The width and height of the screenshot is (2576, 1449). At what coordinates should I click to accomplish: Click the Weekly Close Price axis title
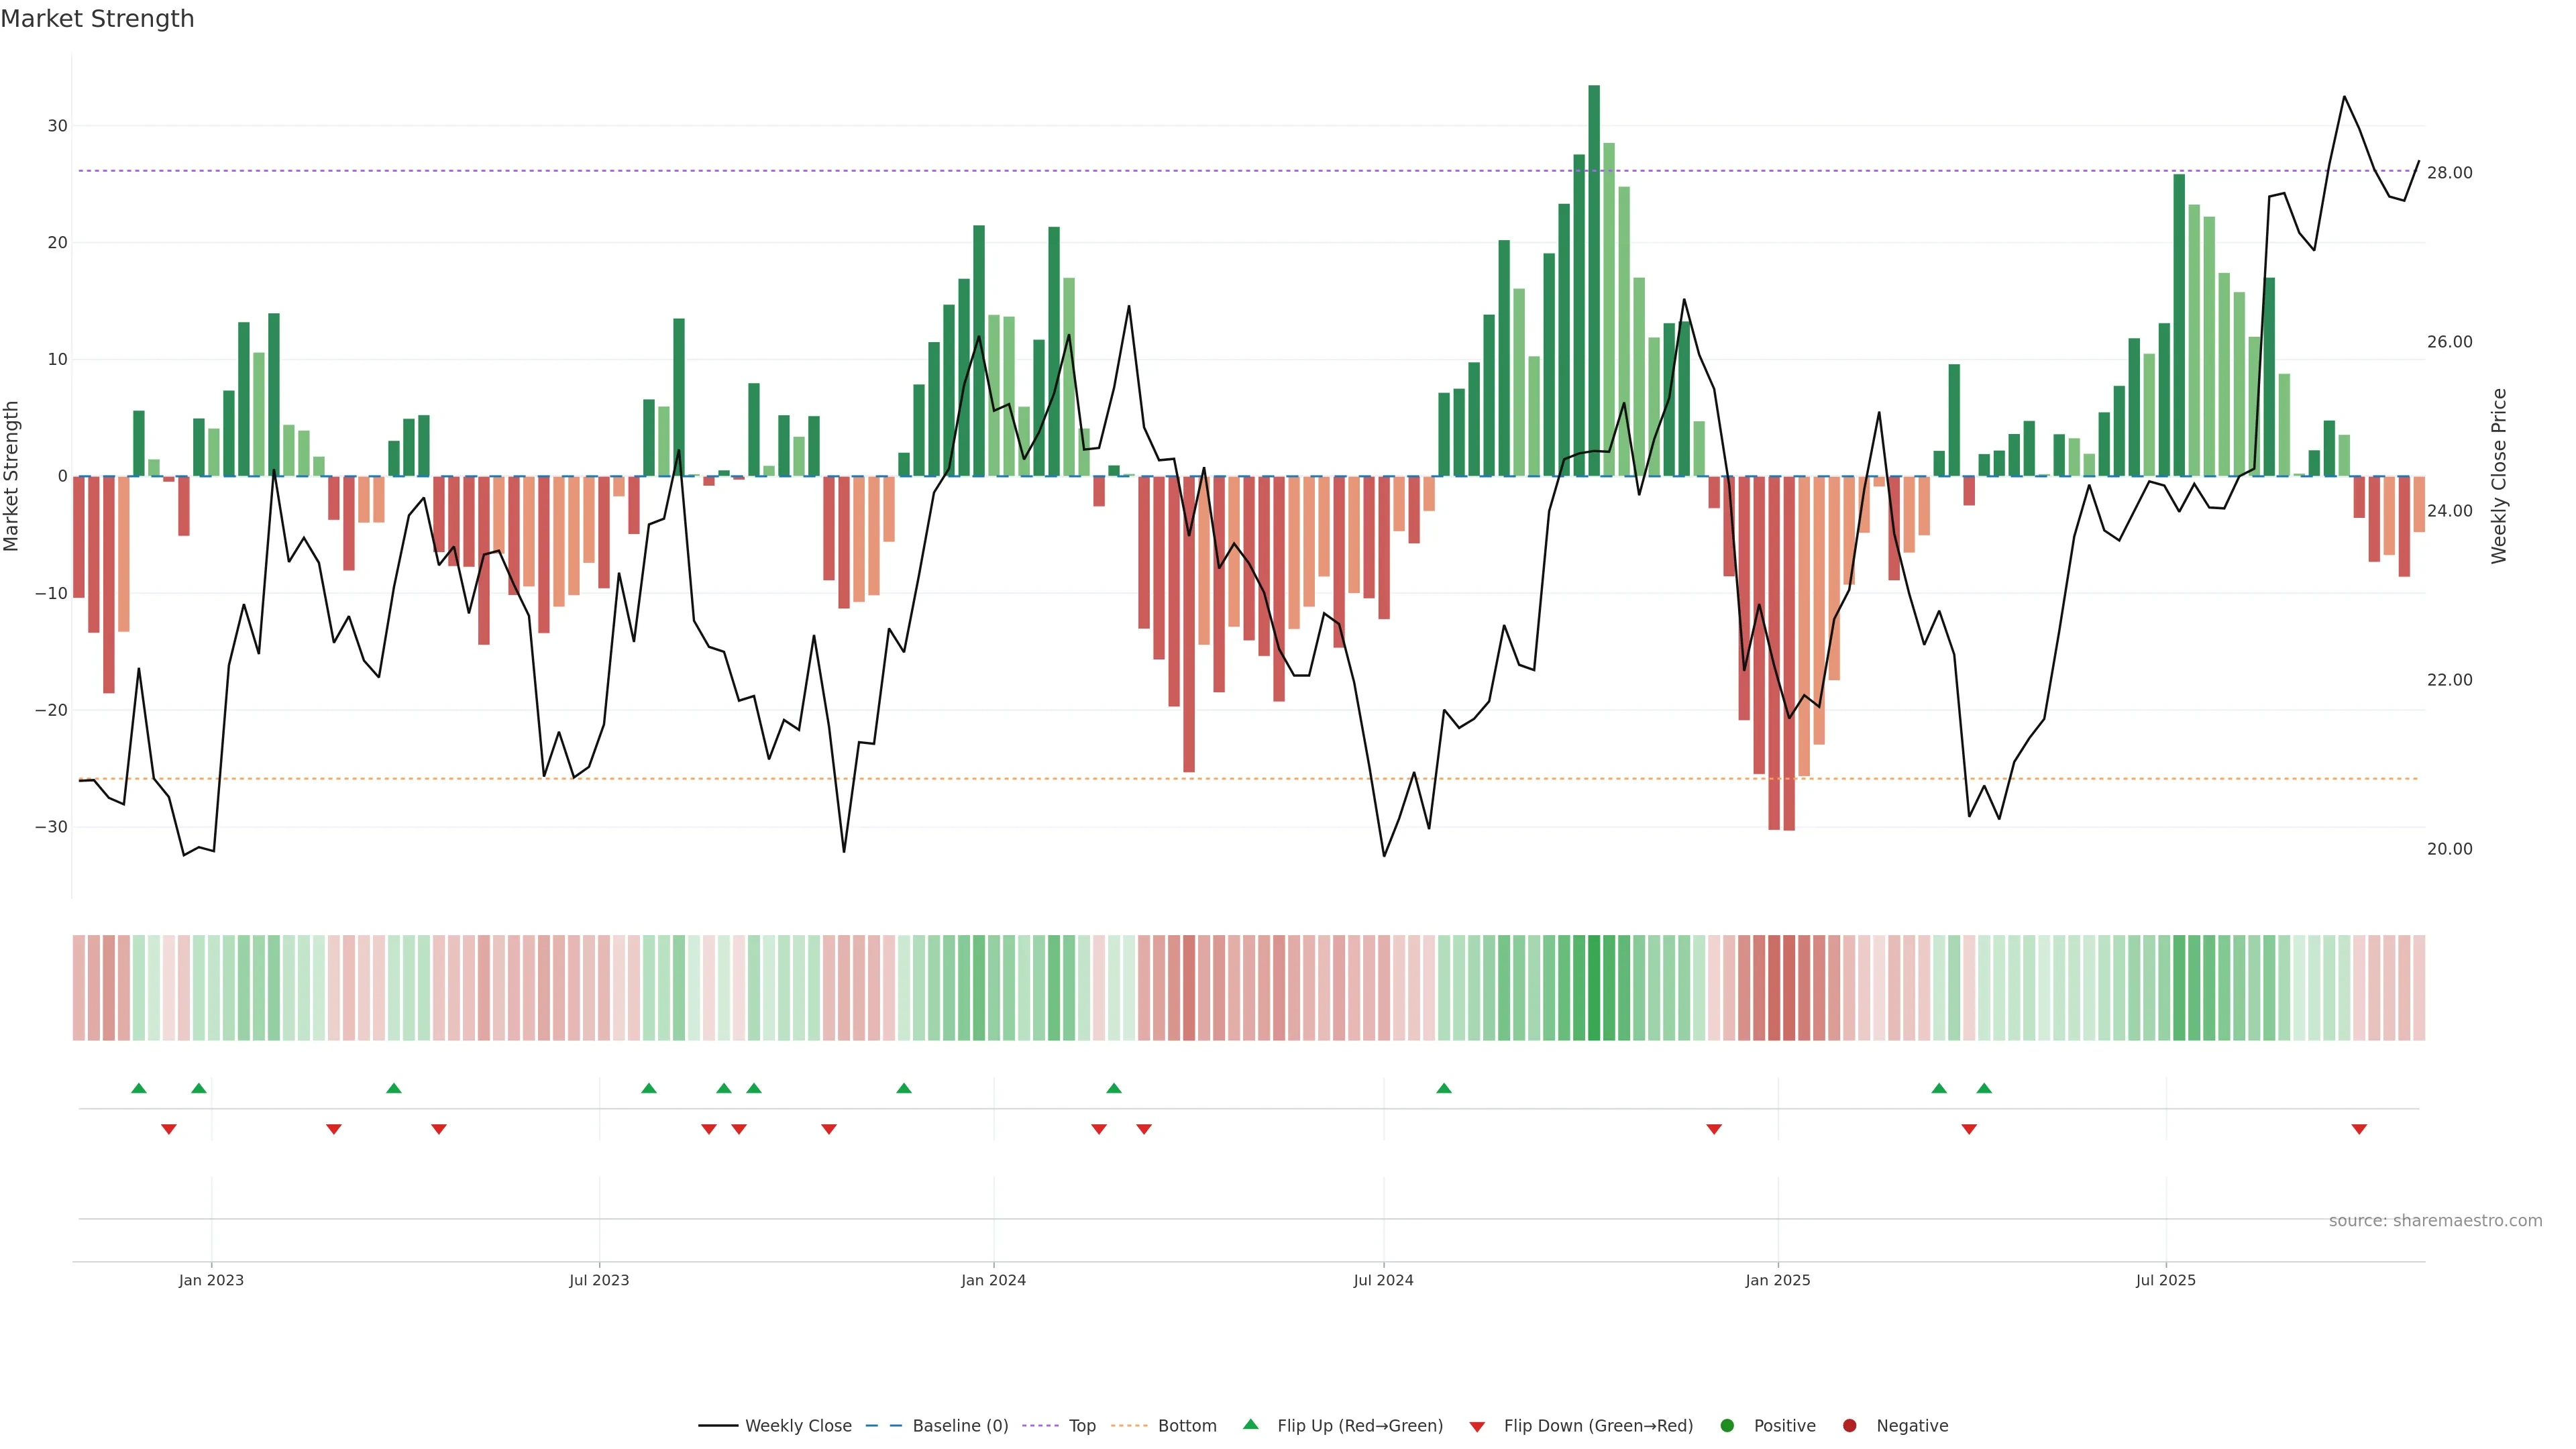(x=2499, y=476)
